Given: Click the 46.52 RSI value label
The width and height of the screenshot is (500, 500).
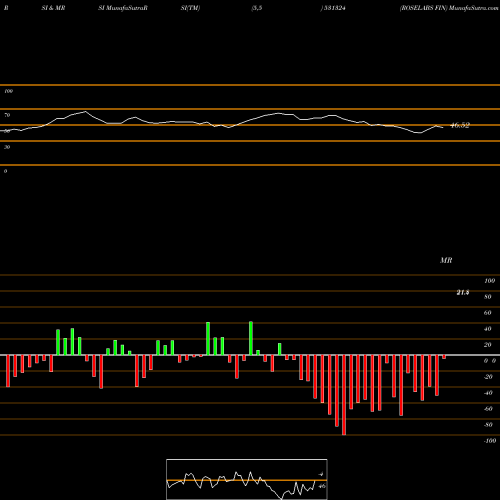Looking at the screenshot, I should pos(460,125).
